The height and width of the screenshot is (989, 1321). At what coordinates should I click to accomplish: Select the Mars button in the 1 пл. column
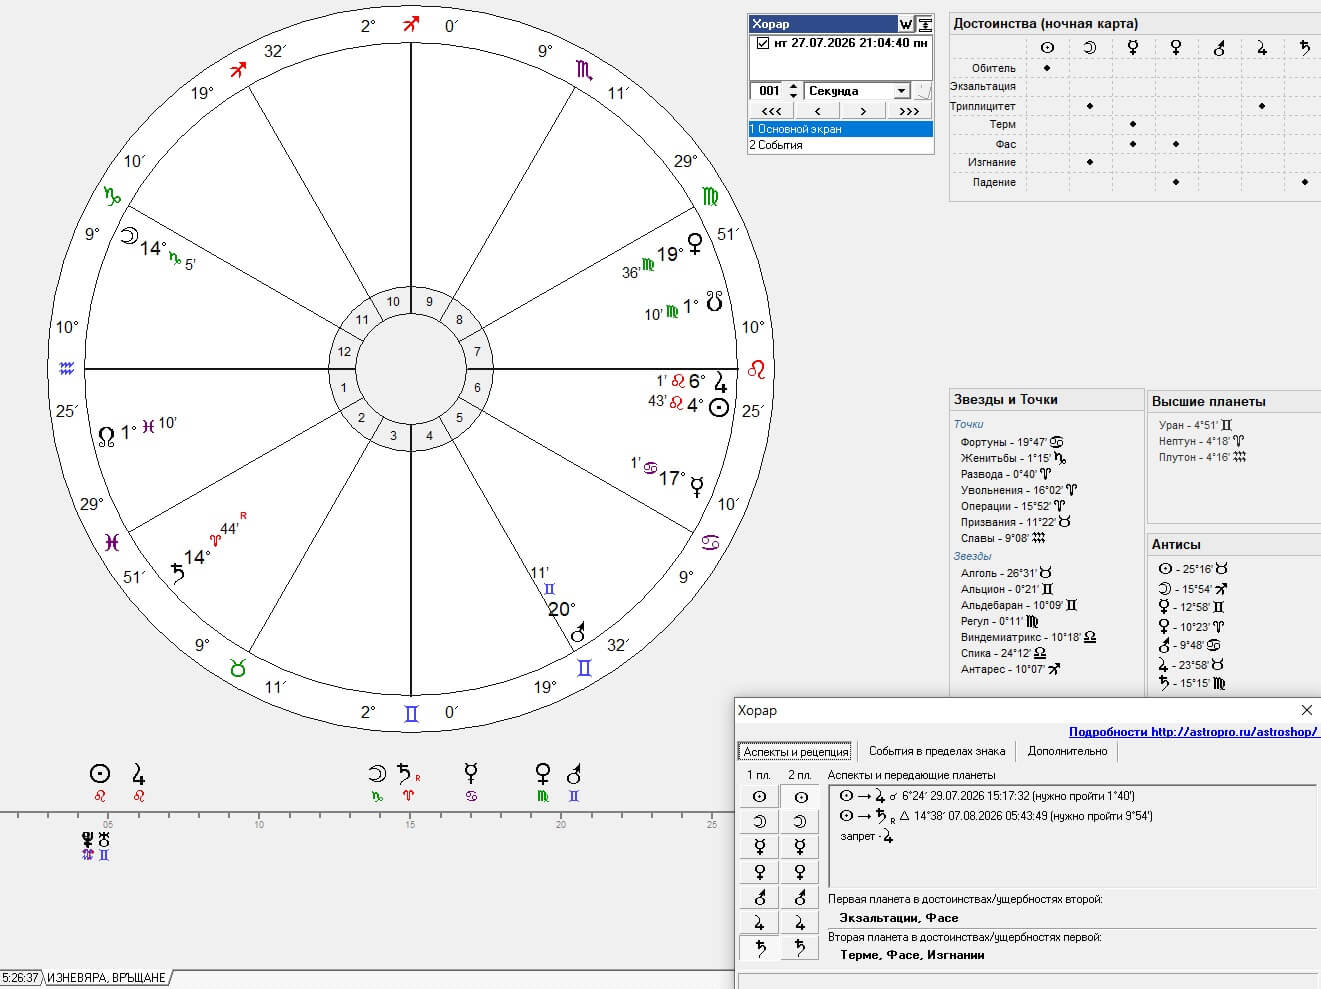[759, 897]
